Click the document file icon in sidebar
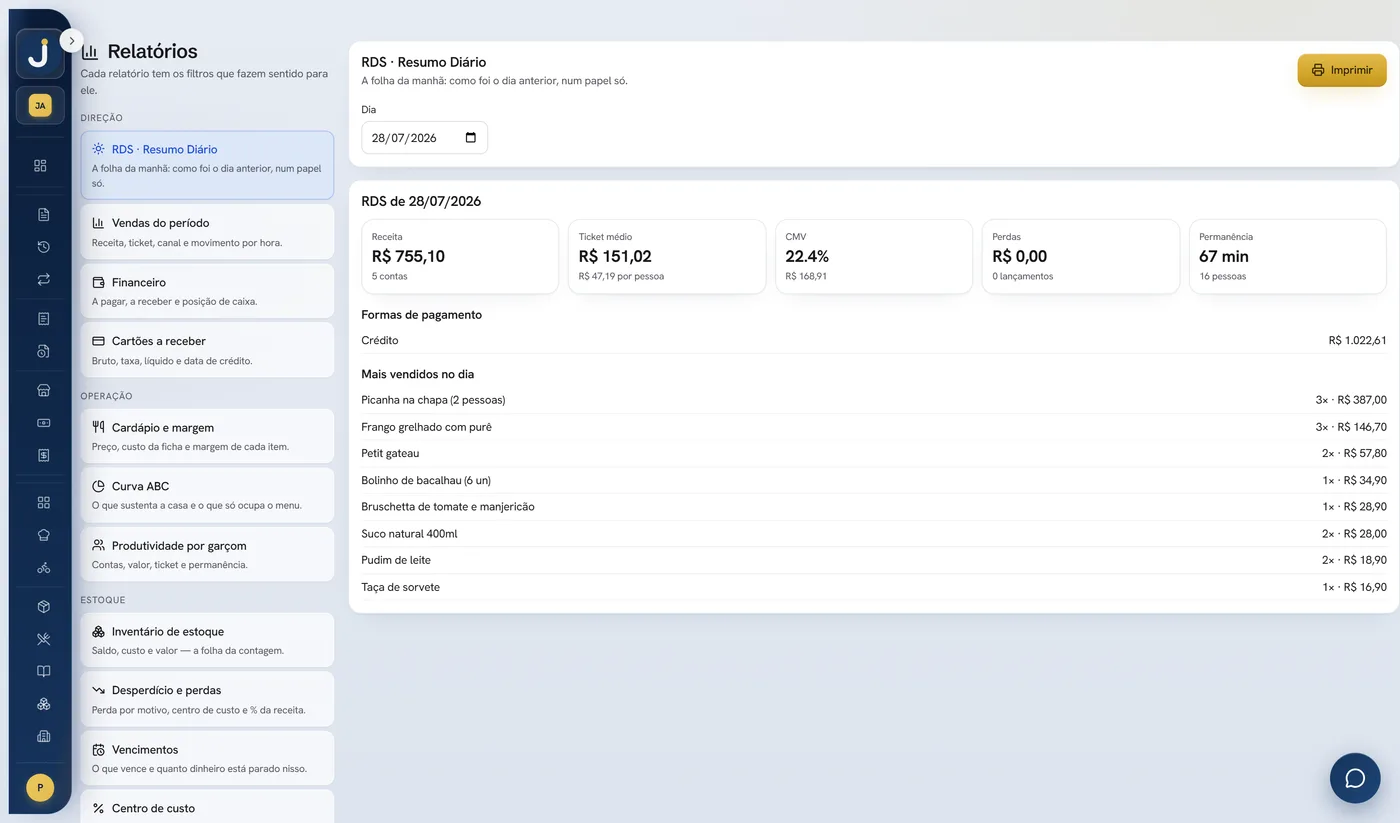The height and width of the screenshot is (823, 1400). click(x=43, y=214)
